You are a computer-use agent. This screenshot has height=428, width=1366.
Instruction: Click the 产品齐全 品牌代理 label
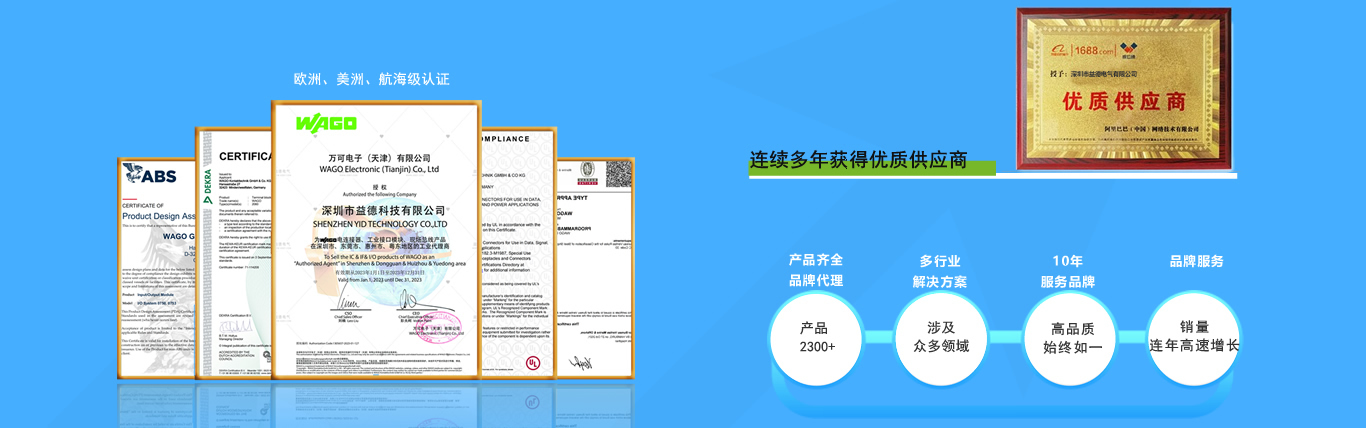coord(816,271)
